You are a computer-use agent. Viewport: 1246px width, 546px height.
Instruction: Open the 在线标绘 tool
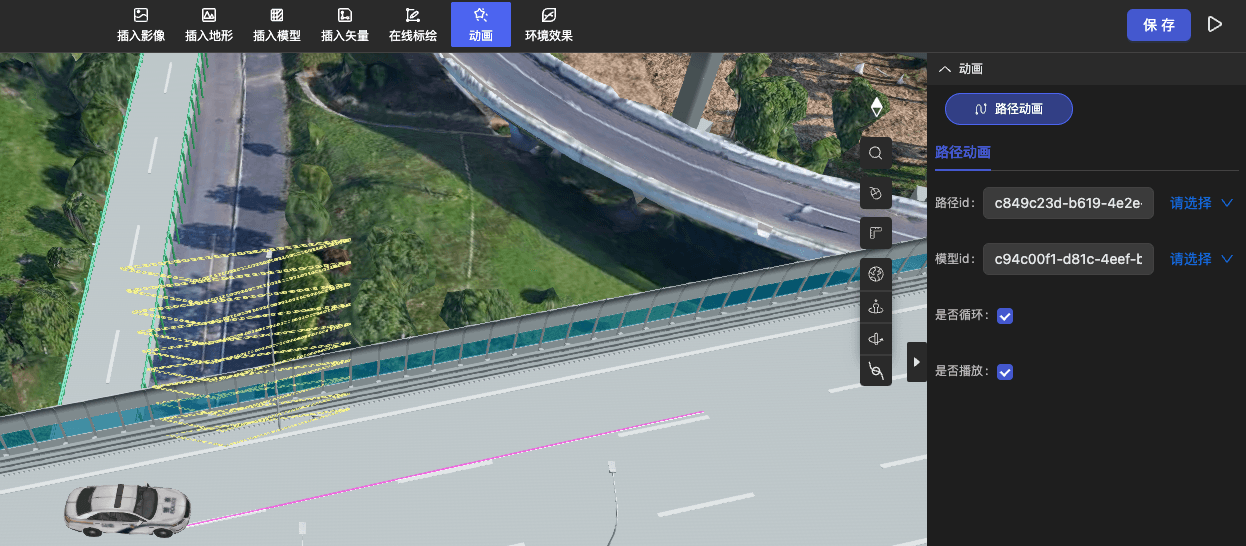point(412,25)
